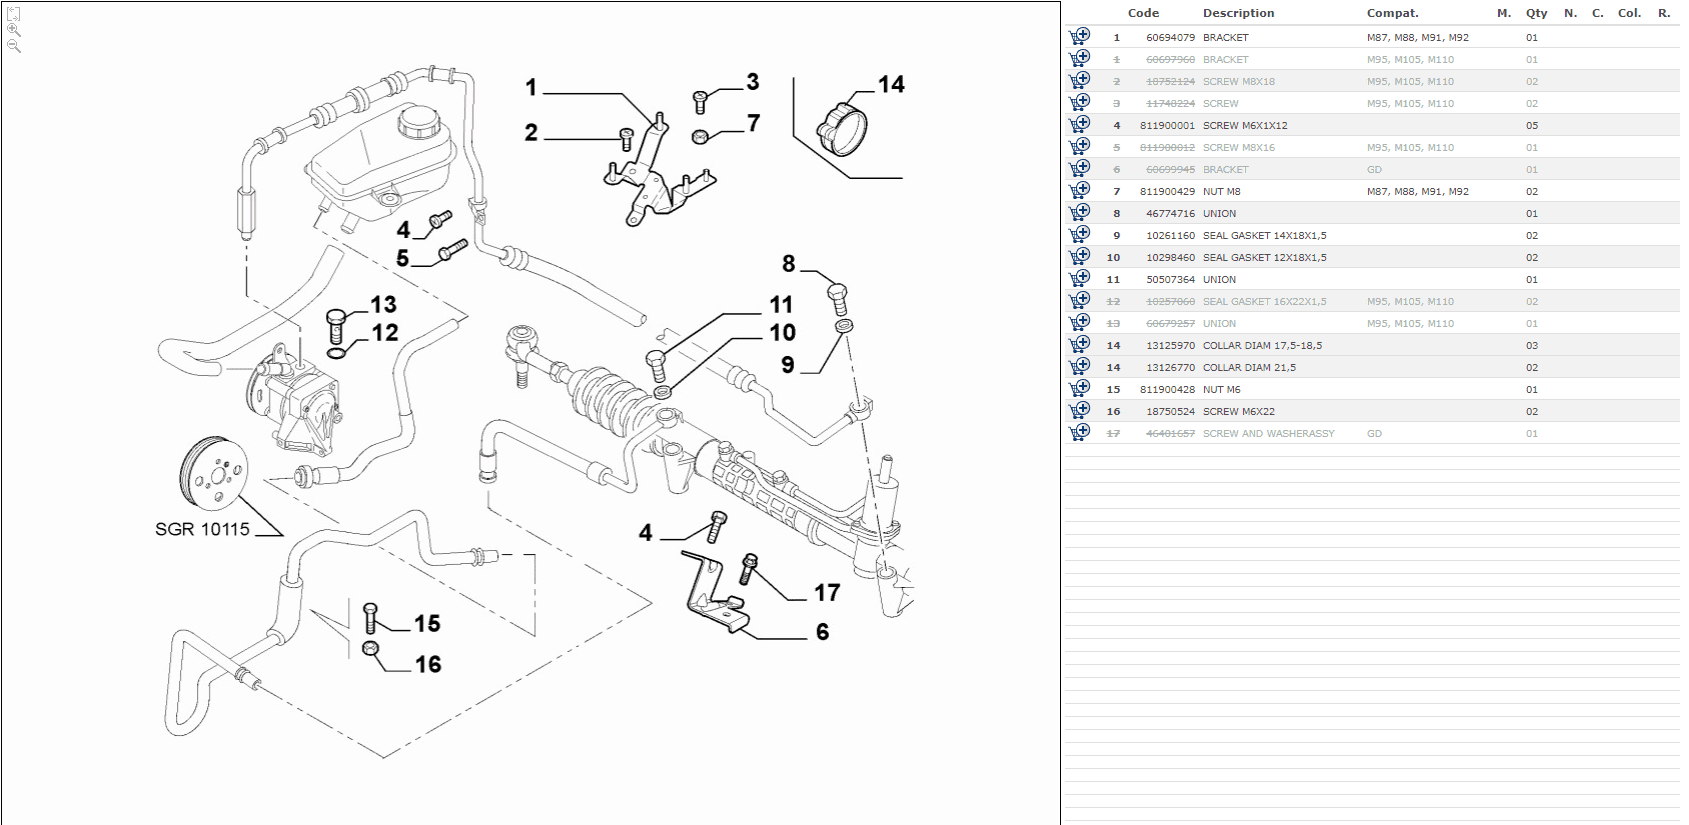Zoom out of the parts diagram
The width and height of the screenshot is (1689, 825).
pos(14,46)
